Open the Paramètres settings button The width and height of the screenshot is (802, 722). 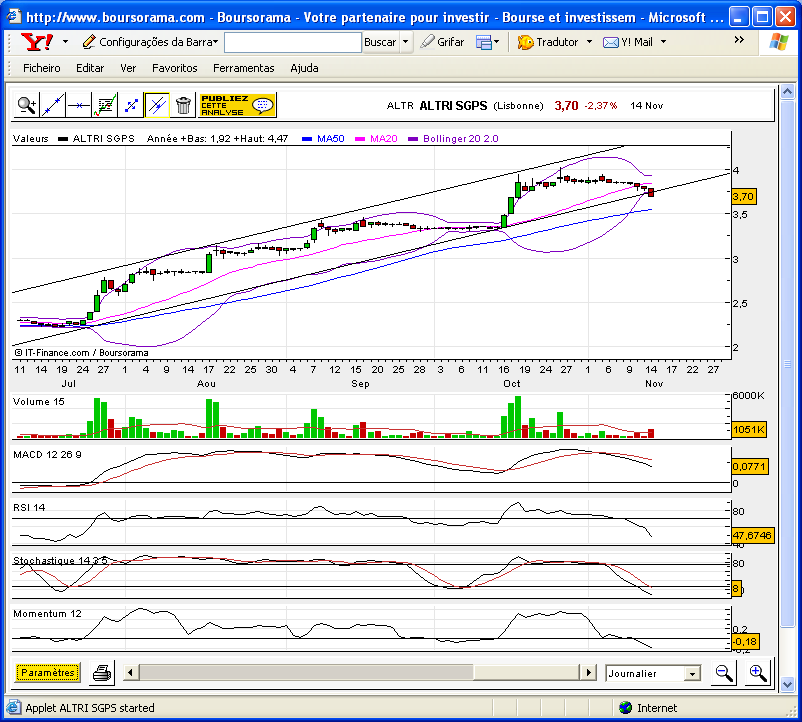(48, 672)
